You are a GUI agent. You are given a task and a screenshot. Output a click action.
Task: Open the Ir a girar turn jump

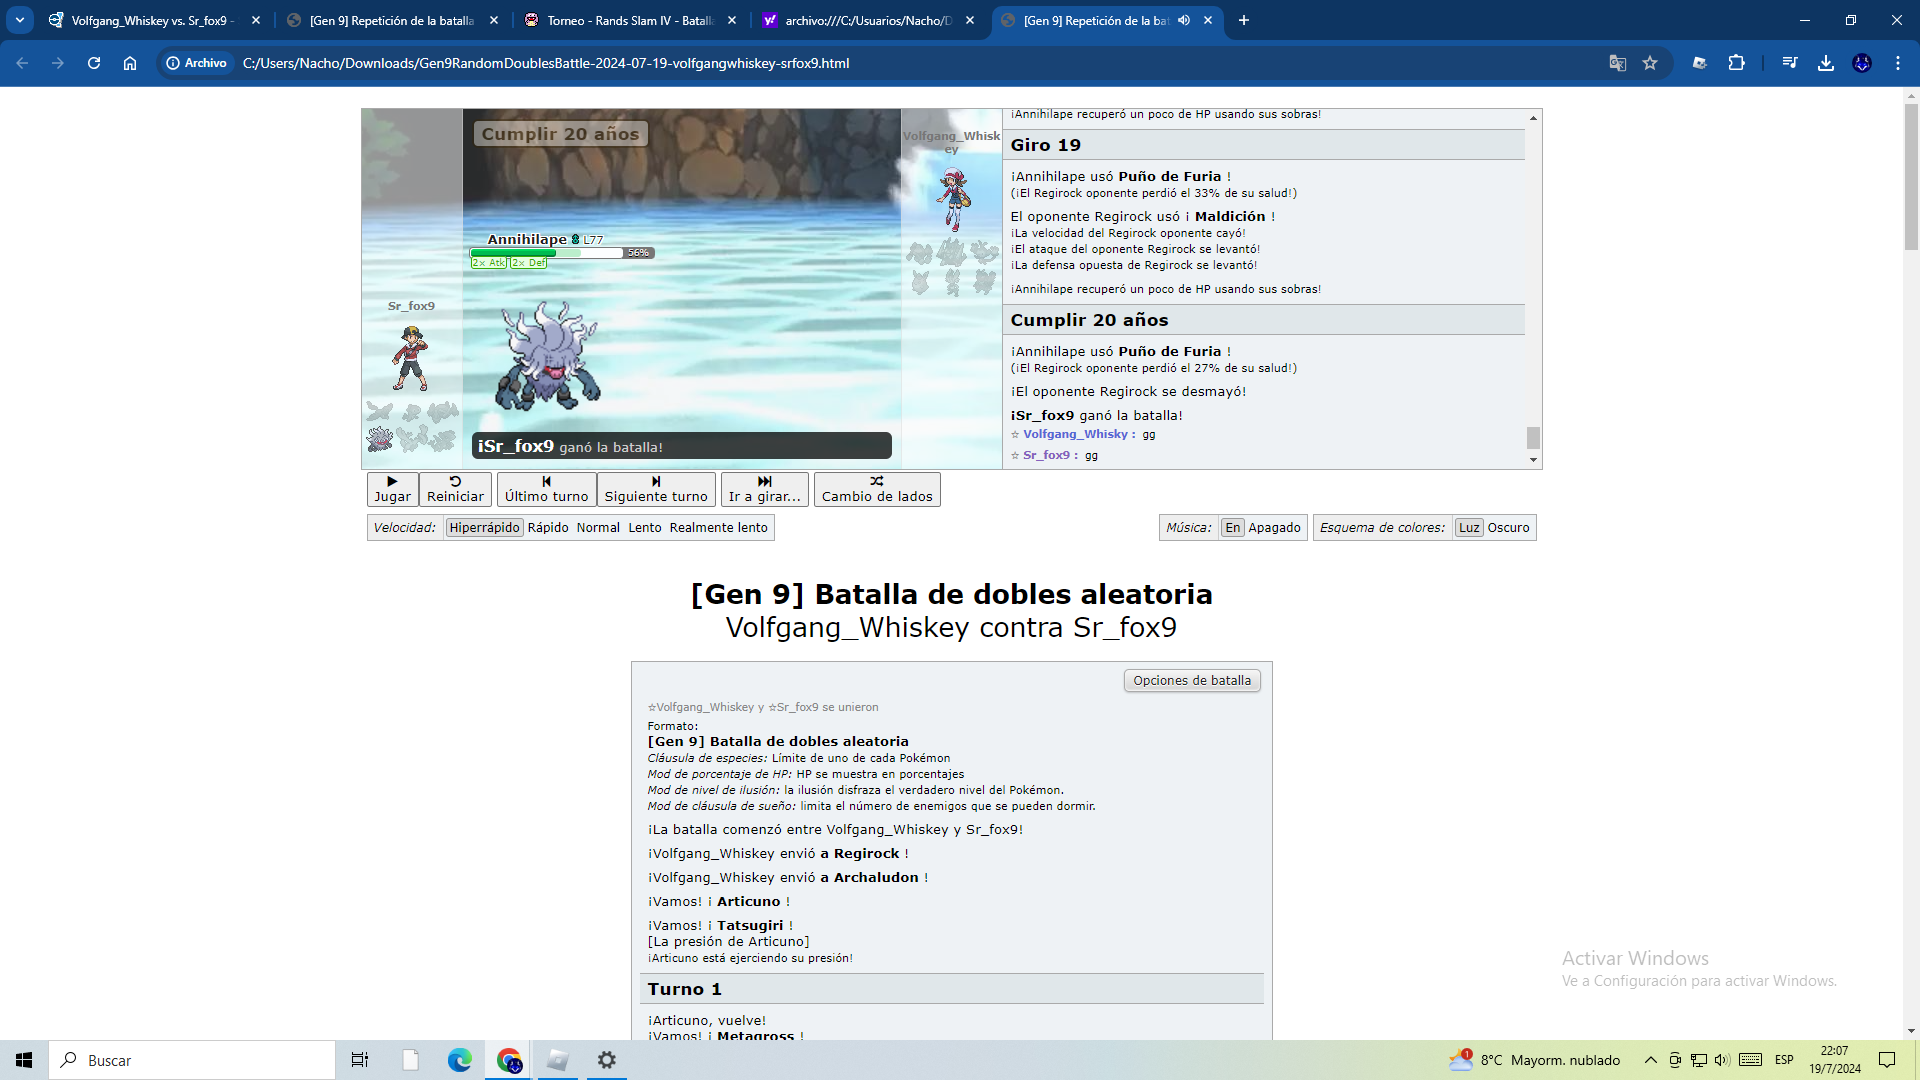765,489
